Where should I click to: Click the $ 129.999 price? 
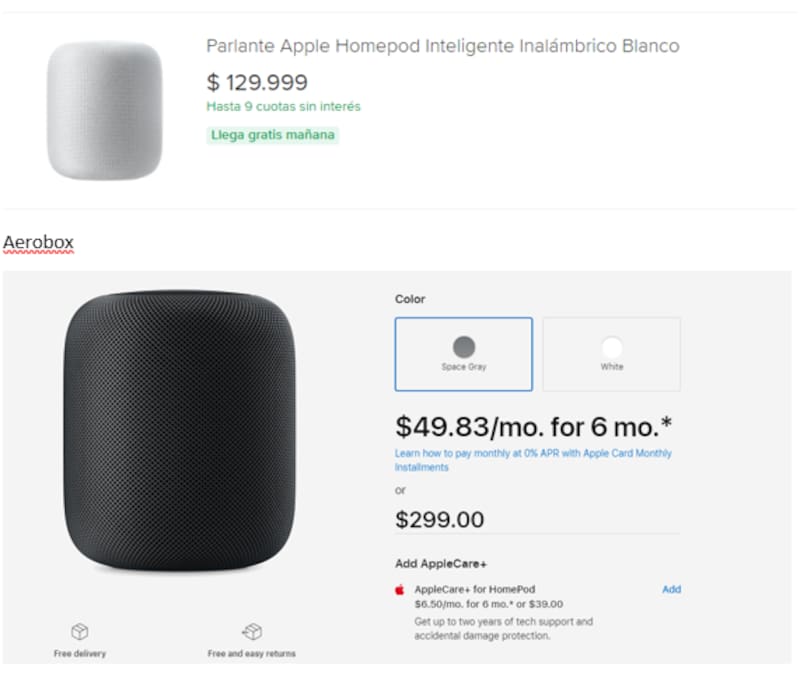click(257, 82)
